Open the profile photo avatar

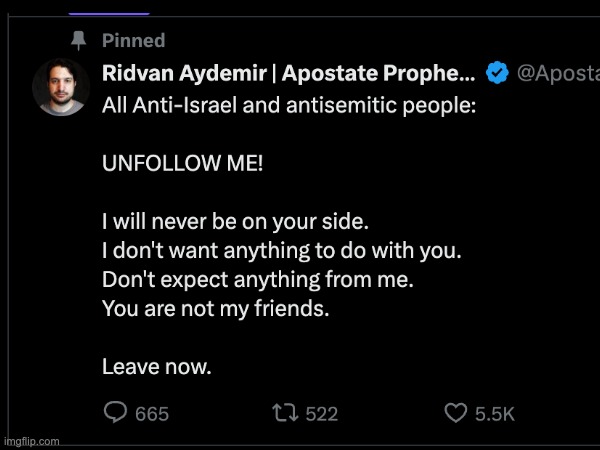(61, 87)
